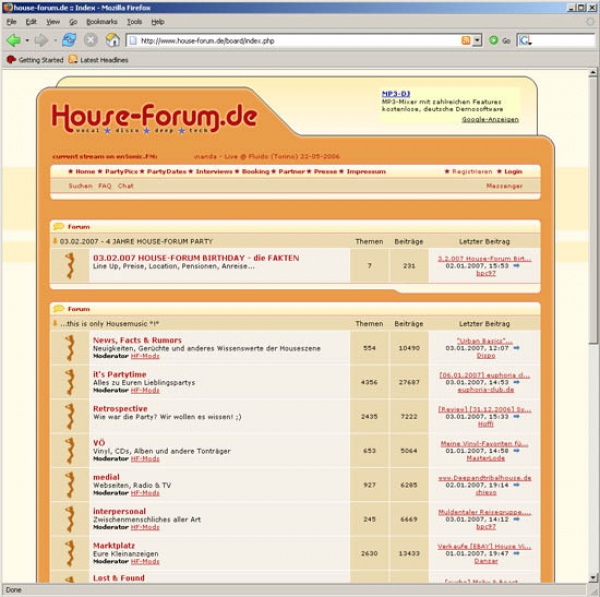The image size is (600, 597).
Task: Open the 03.02.007 HOUSE-FORUM BIRTHDAY forum
Action: point(196,258)
